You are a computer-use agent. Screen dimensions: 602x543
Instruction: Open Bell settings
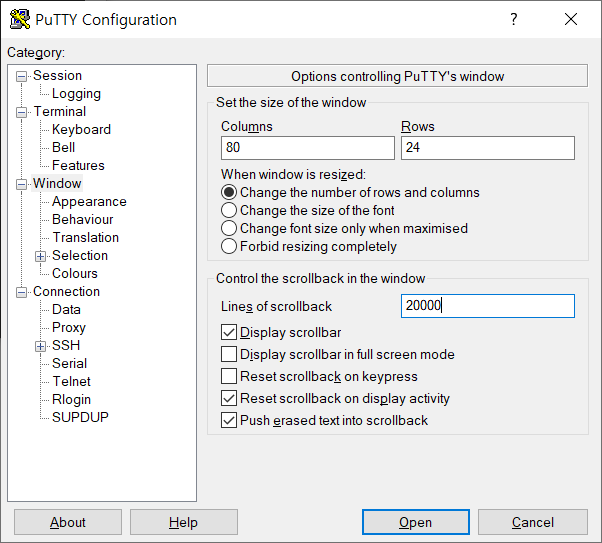pos(63,147)
